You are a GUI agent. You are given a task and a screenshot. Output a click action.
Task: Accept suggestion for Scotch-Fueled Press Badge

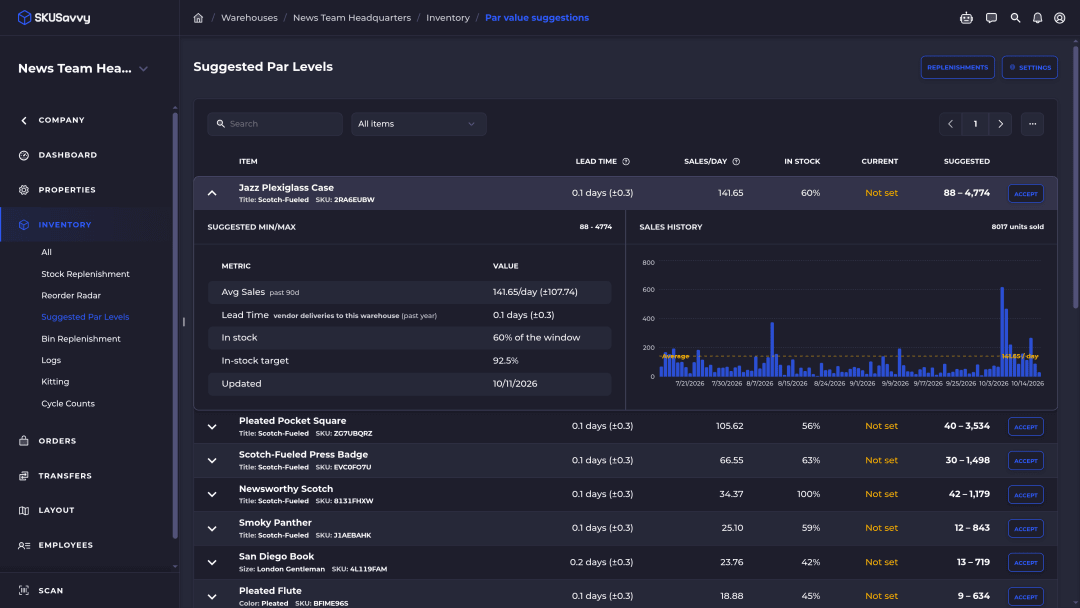1026,461
